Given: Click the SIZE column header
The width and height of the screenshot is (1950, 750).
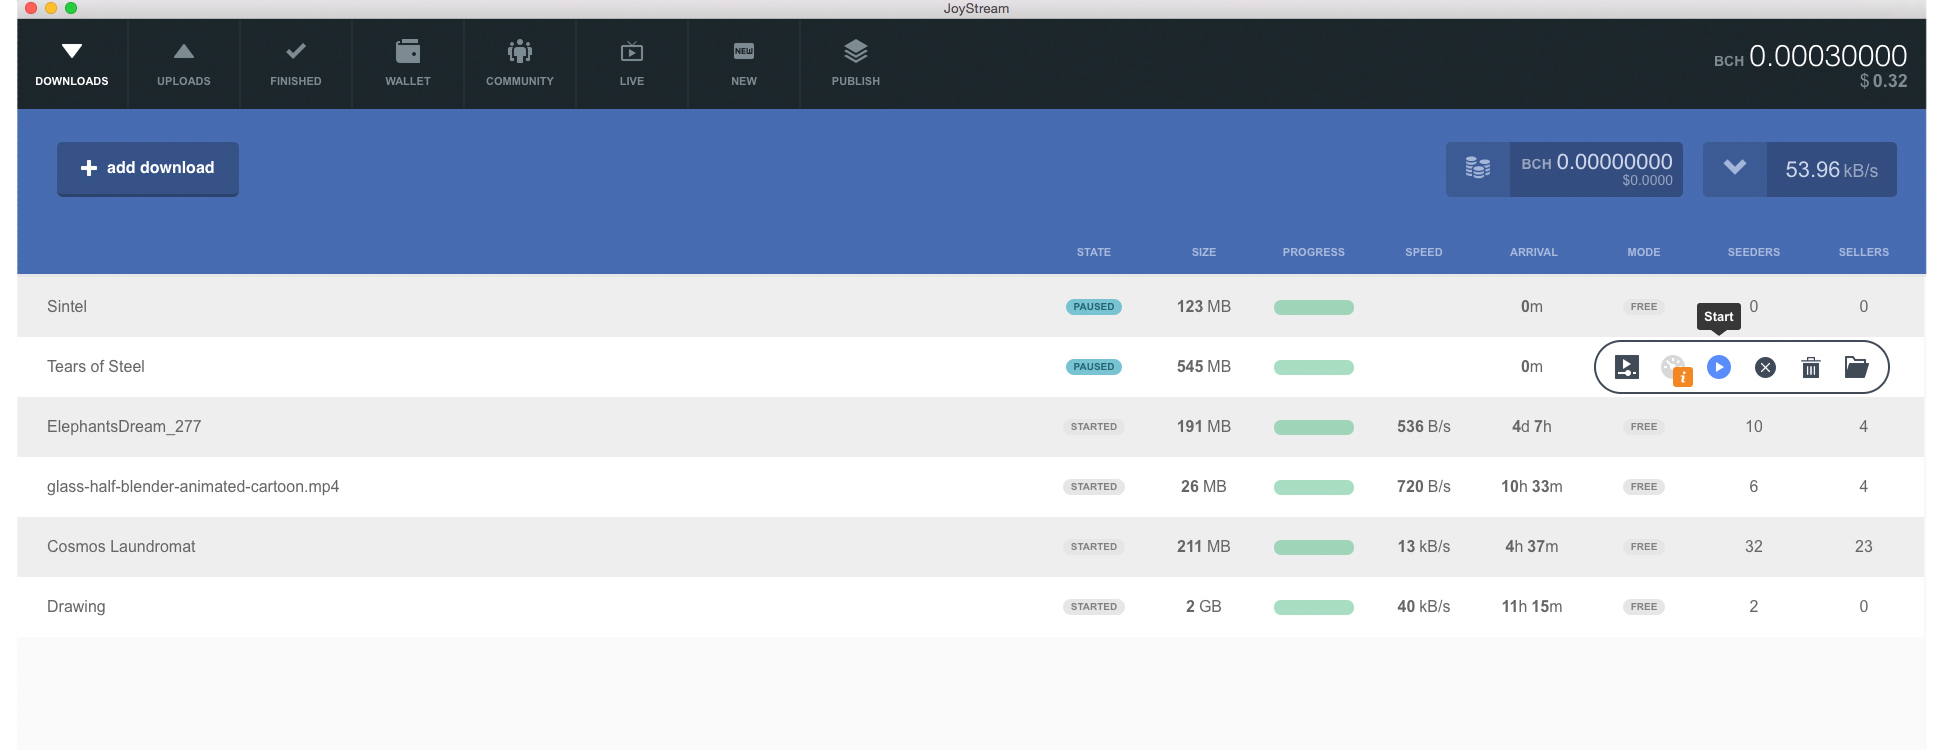Looking at the screenshot, I should [x=1204, y=252].
